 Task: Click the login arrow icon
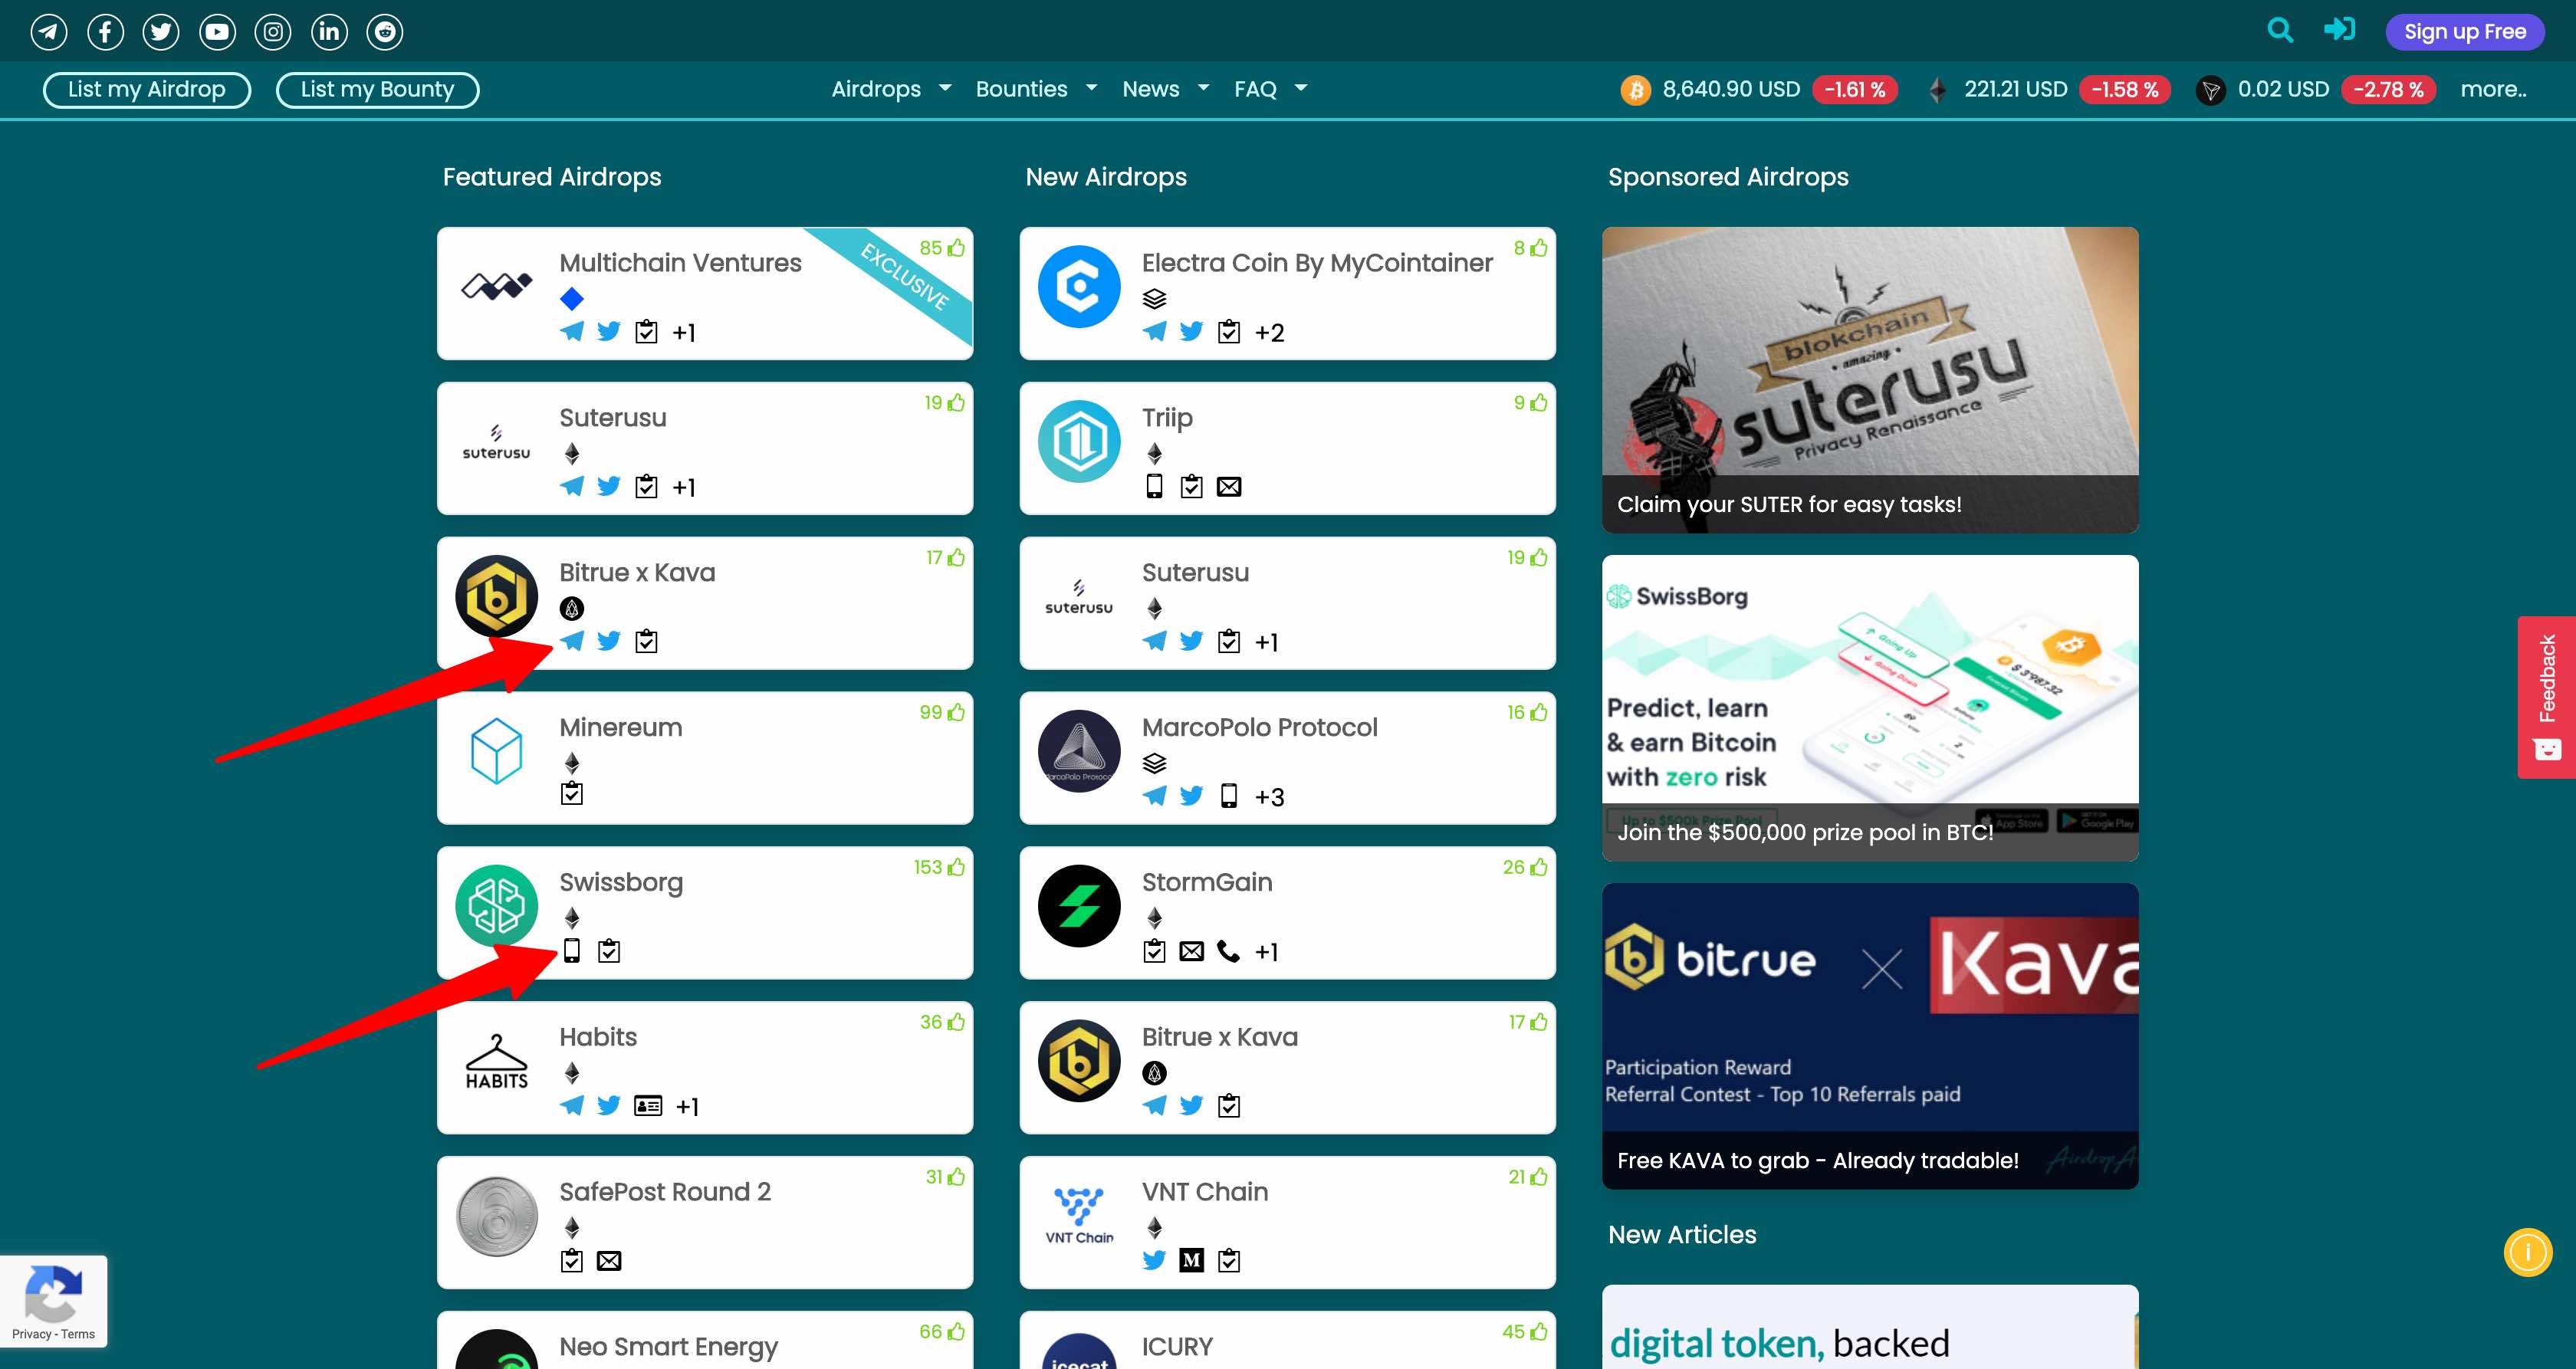(x=2339, y=30)
